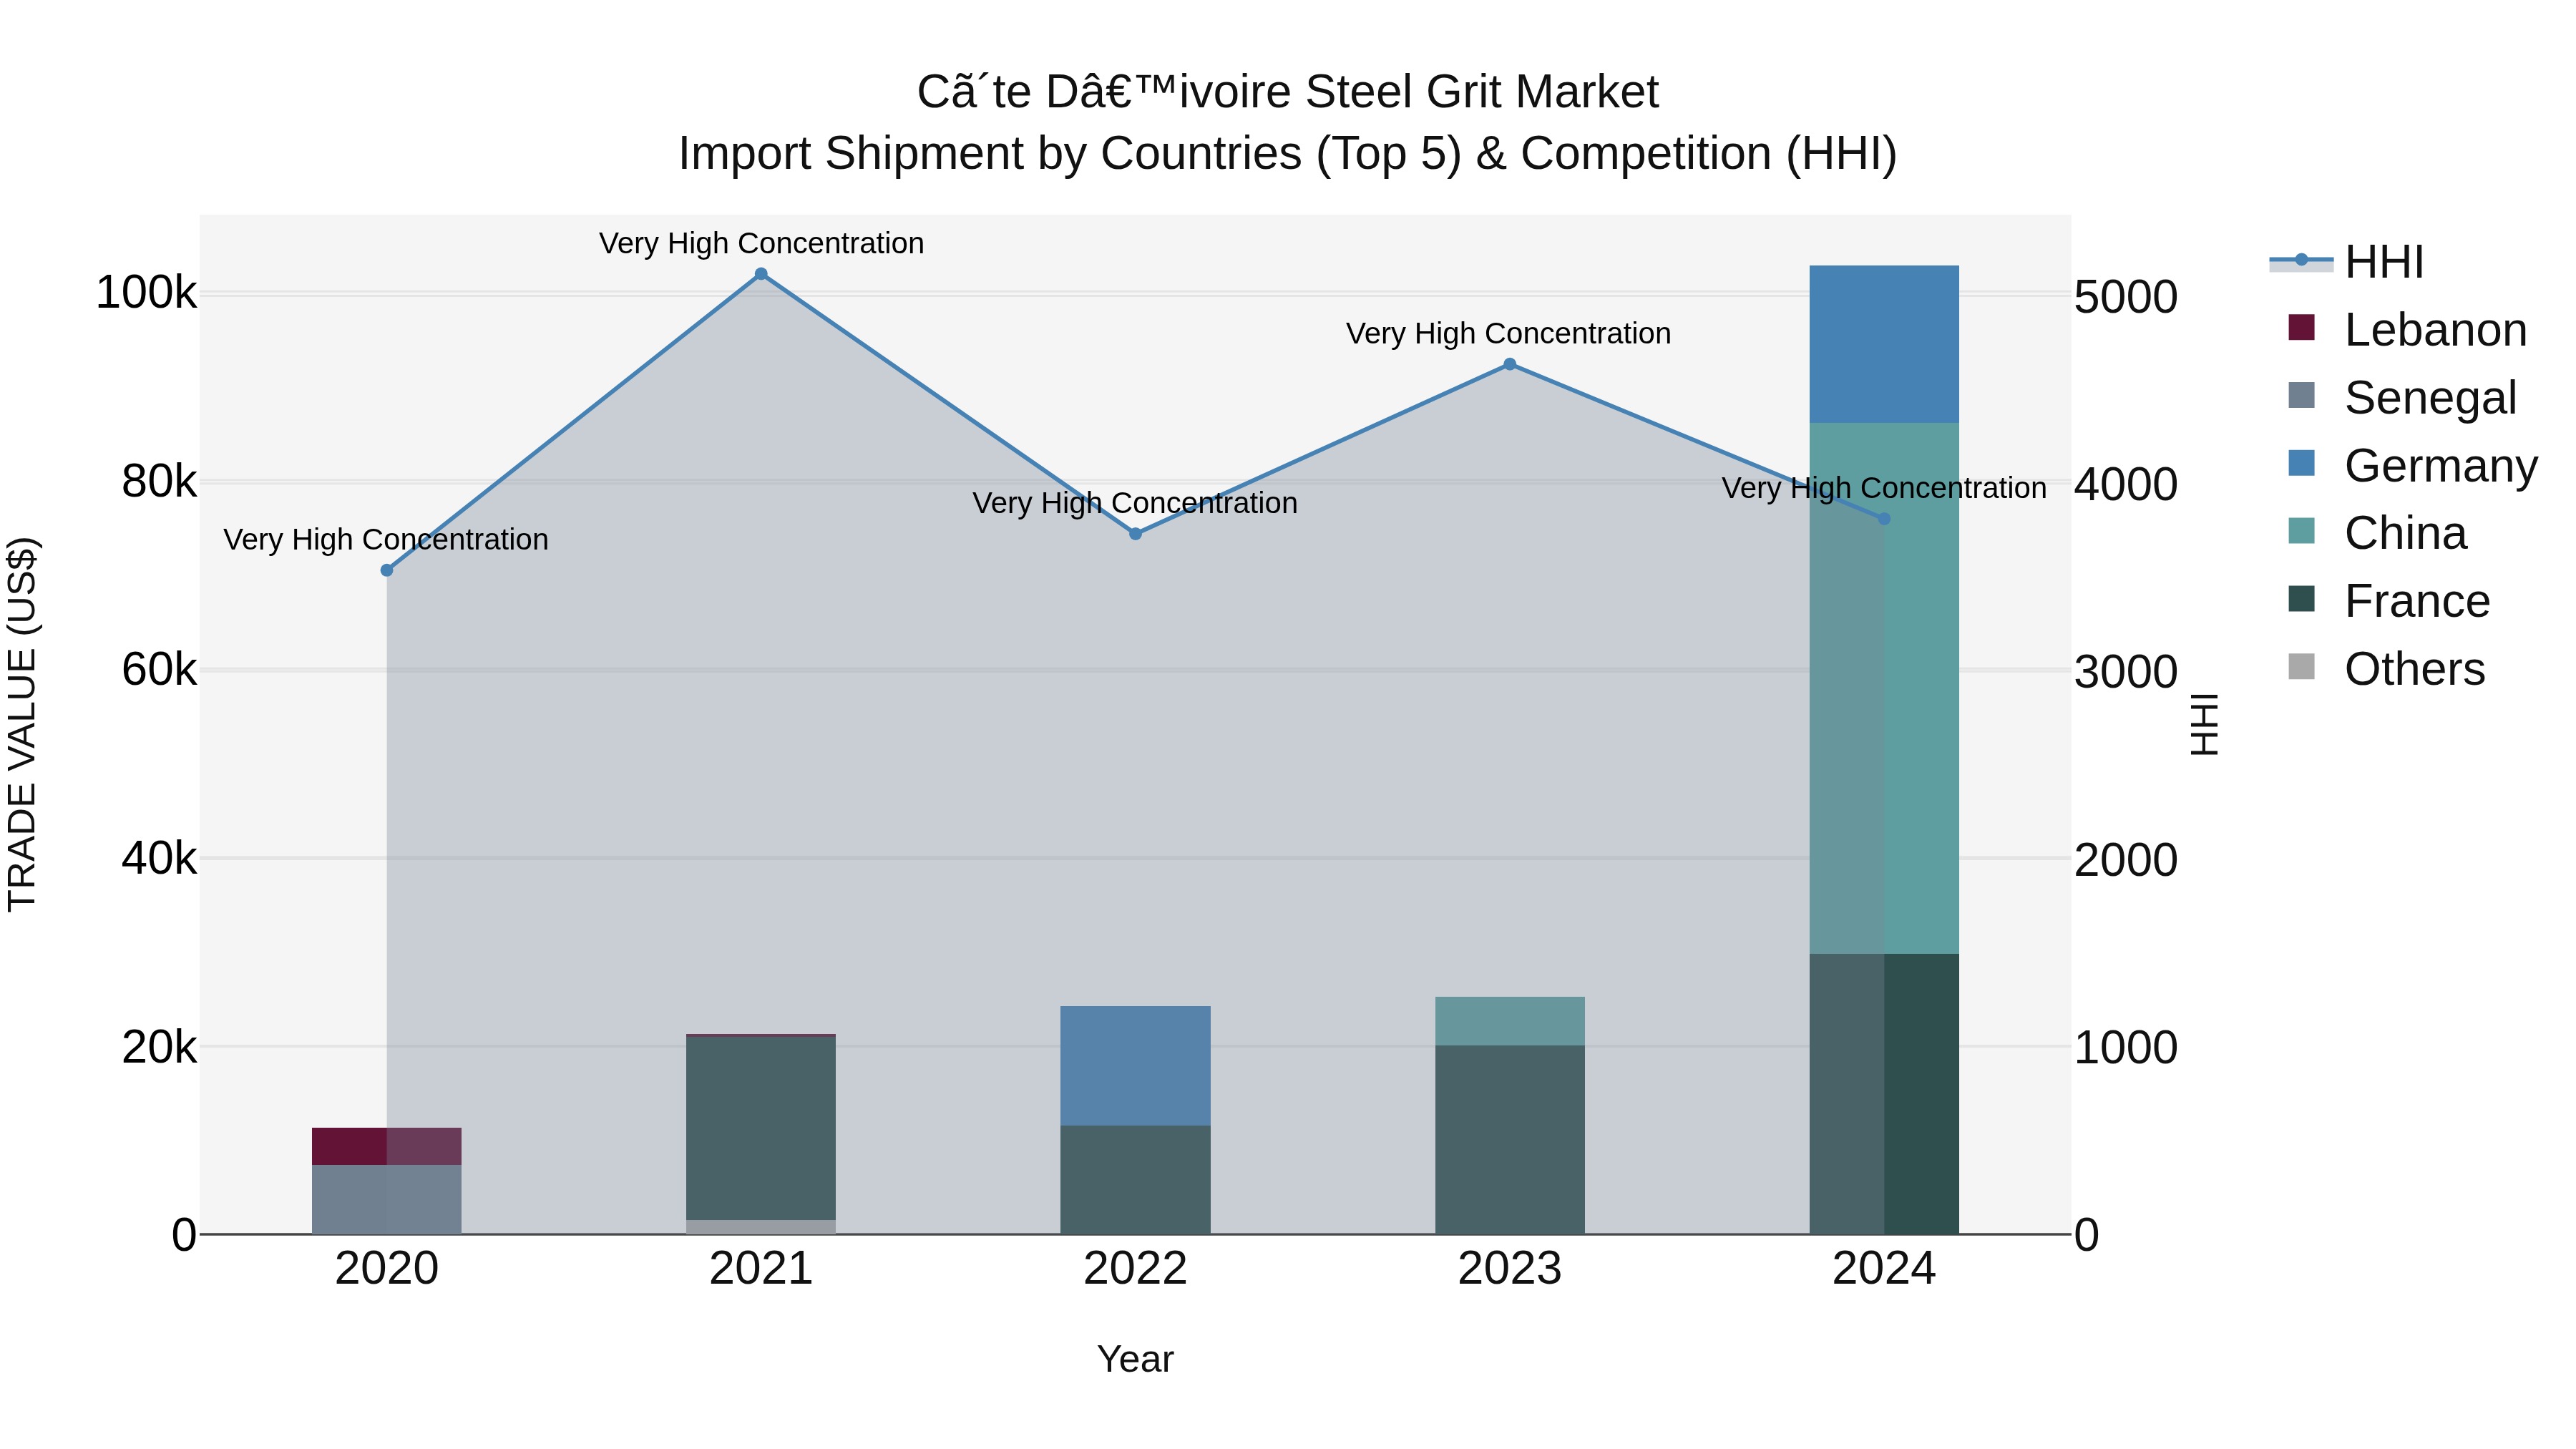
Task: Click the 2024 Very High Concentration annotation
Action: 1884,488
